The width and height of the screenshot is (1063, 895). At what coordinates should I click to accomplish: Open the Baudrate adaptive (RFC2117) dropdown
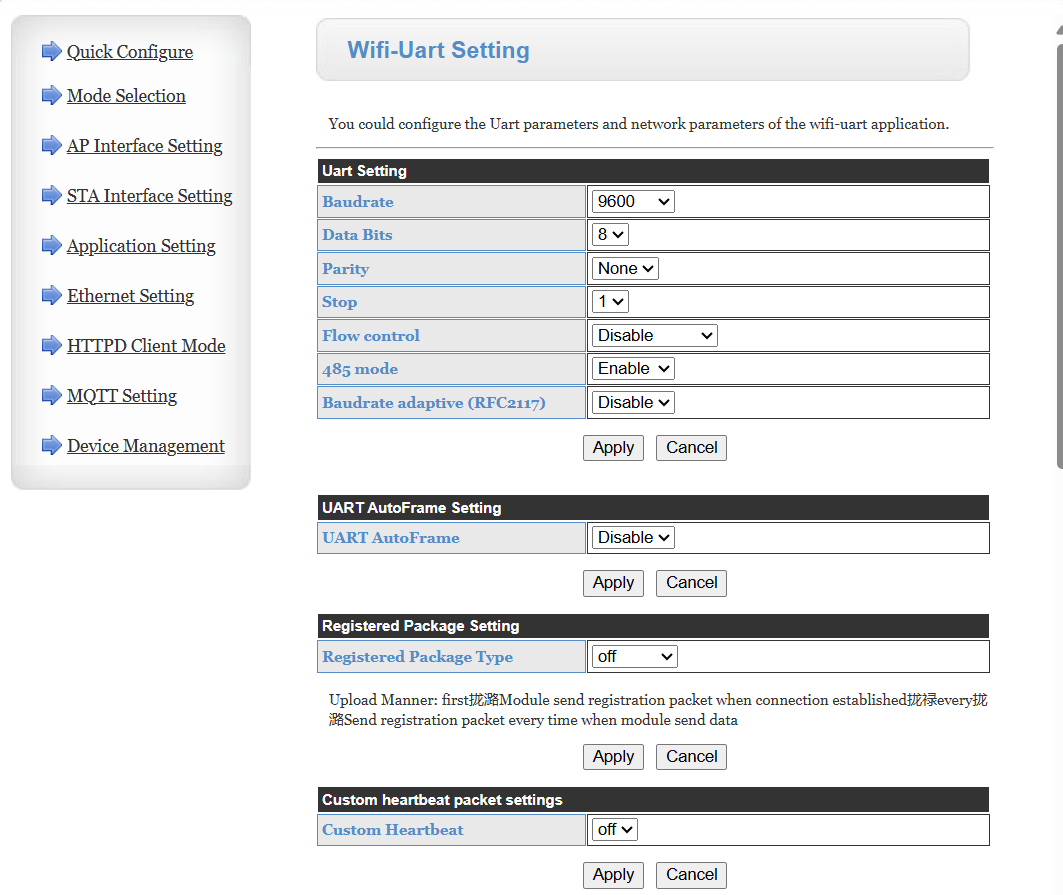click(633, 403)
